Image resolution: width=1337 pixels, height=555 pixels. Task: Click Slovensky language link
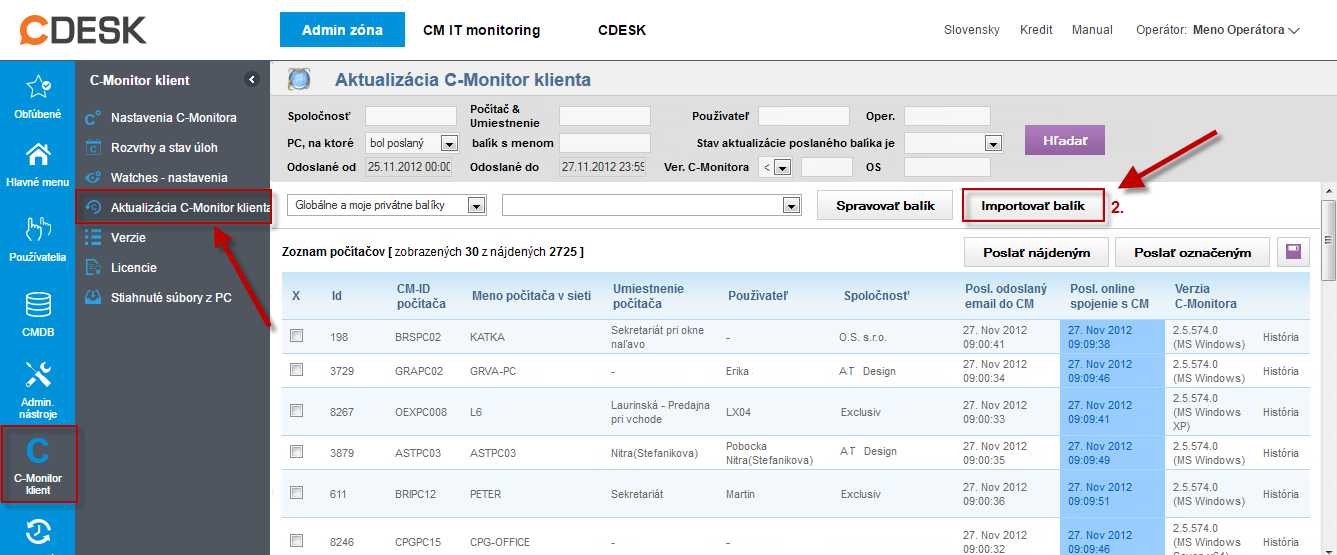(x=972, y=30)
